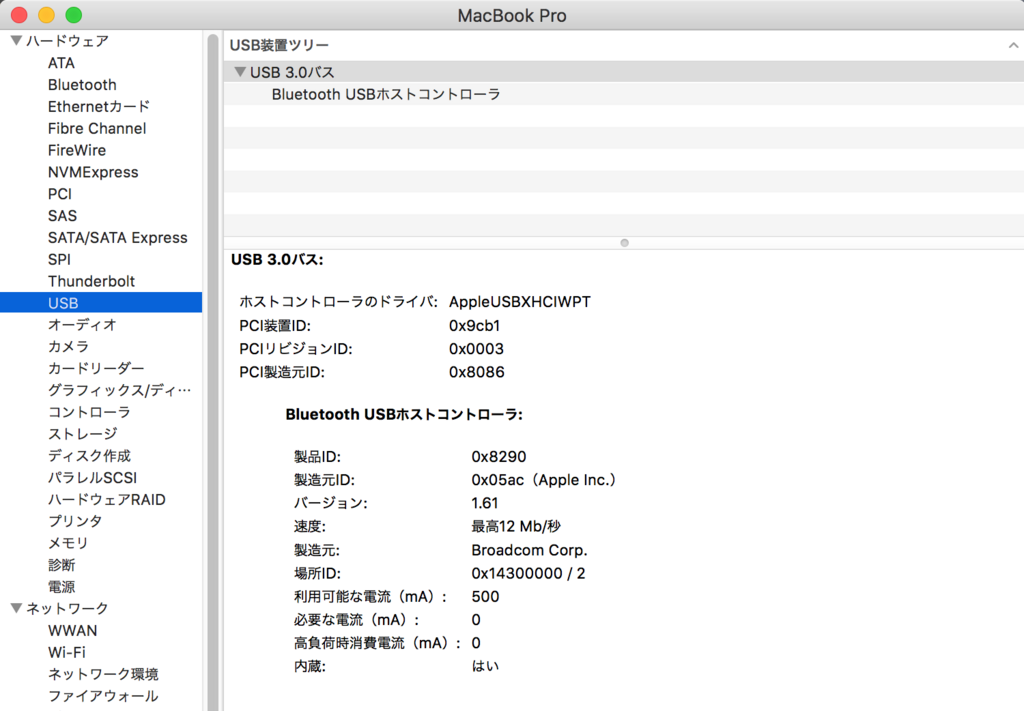The width and height of the screenshot is (1024, 711).
Task: Select PCI in the sidebar
Action: tap(59, 194)
